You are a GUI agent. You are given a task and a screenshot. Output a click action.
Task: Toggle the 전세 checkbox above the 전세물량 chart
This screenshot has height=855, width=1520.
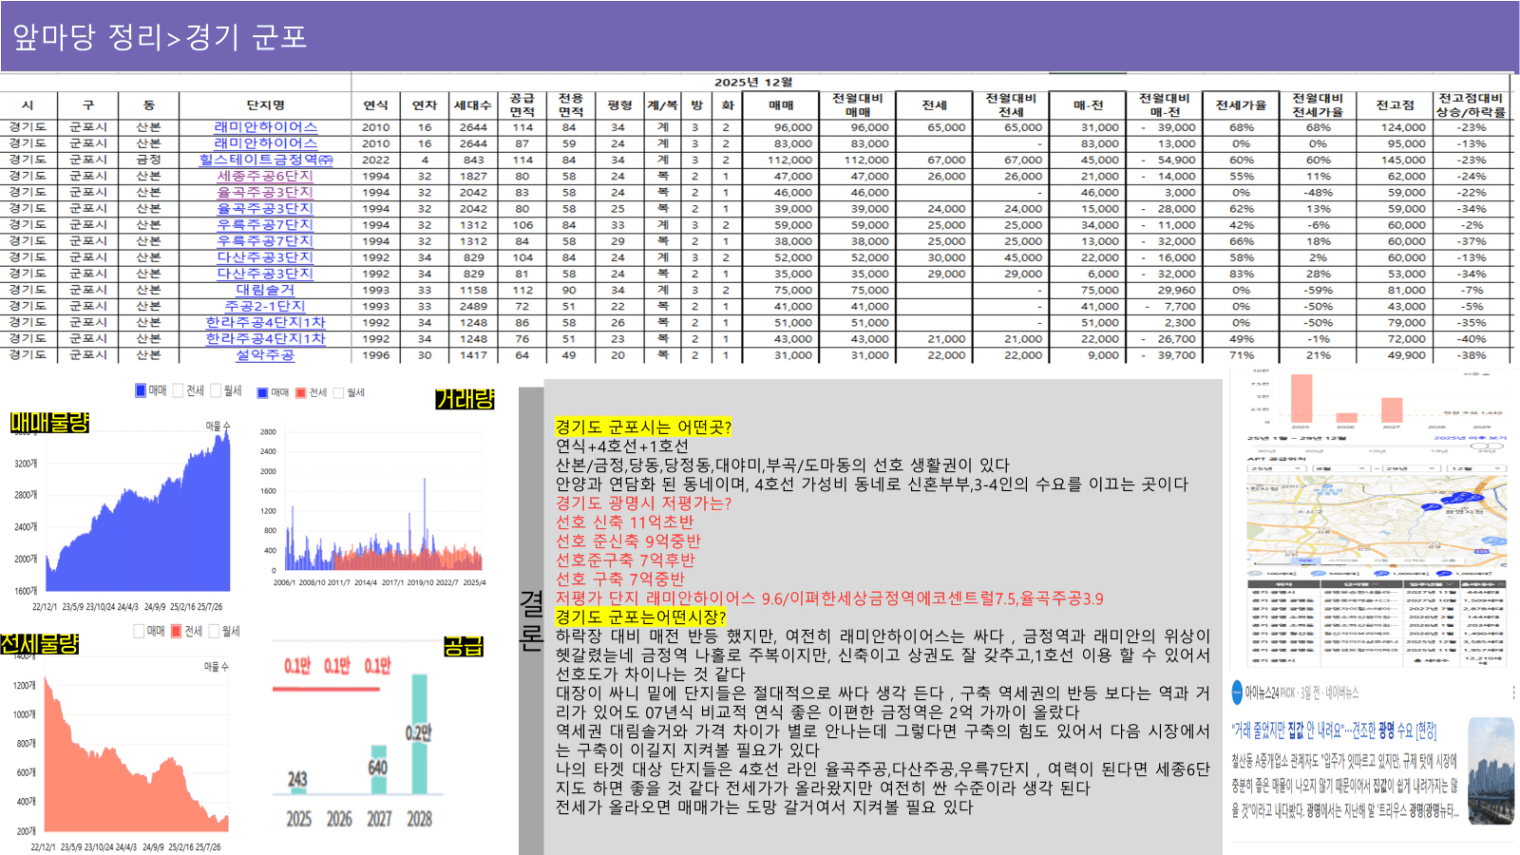tap(176, 631)
